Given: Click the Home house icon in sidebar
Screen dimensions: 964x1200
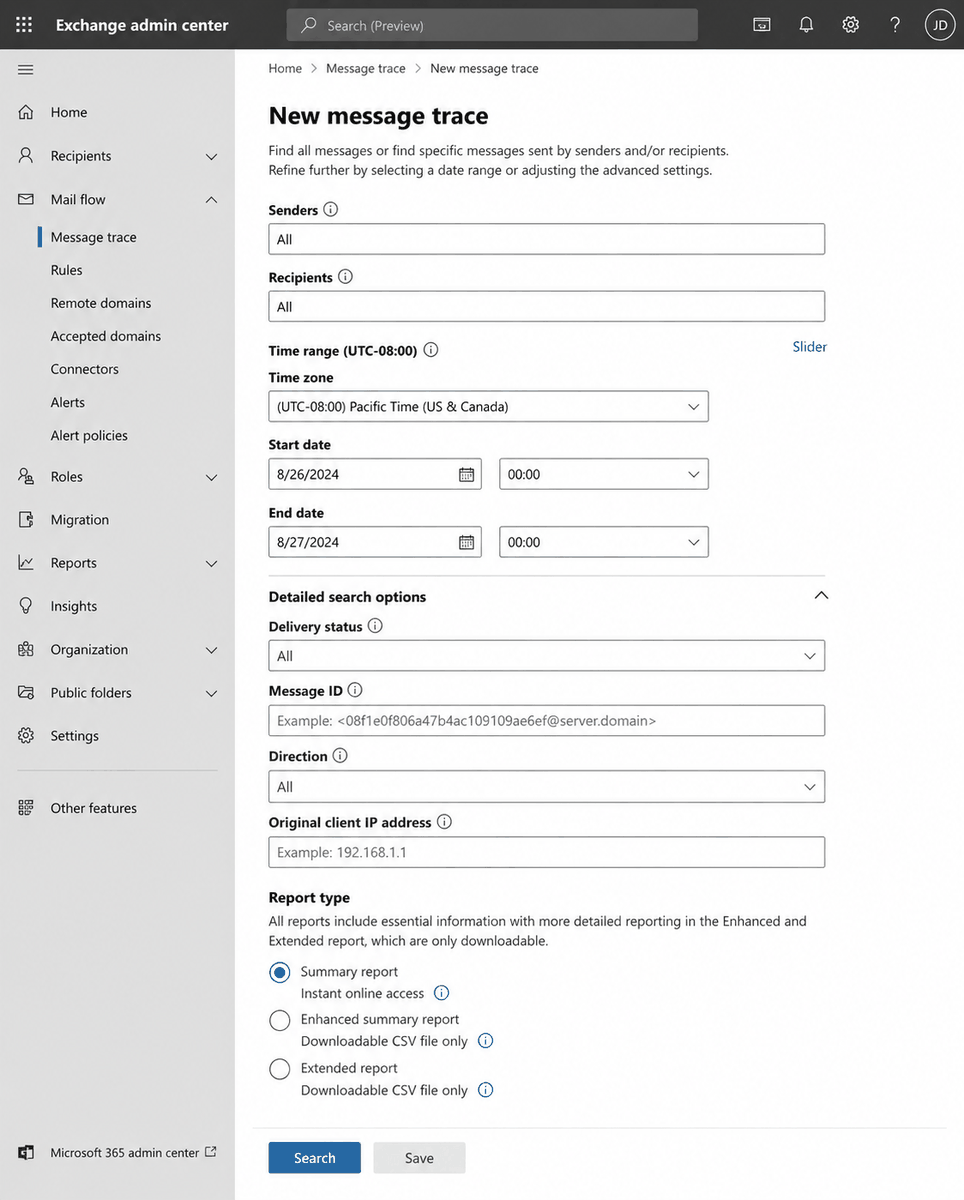Looking at the screenshot, I should [x=26, y=112].
